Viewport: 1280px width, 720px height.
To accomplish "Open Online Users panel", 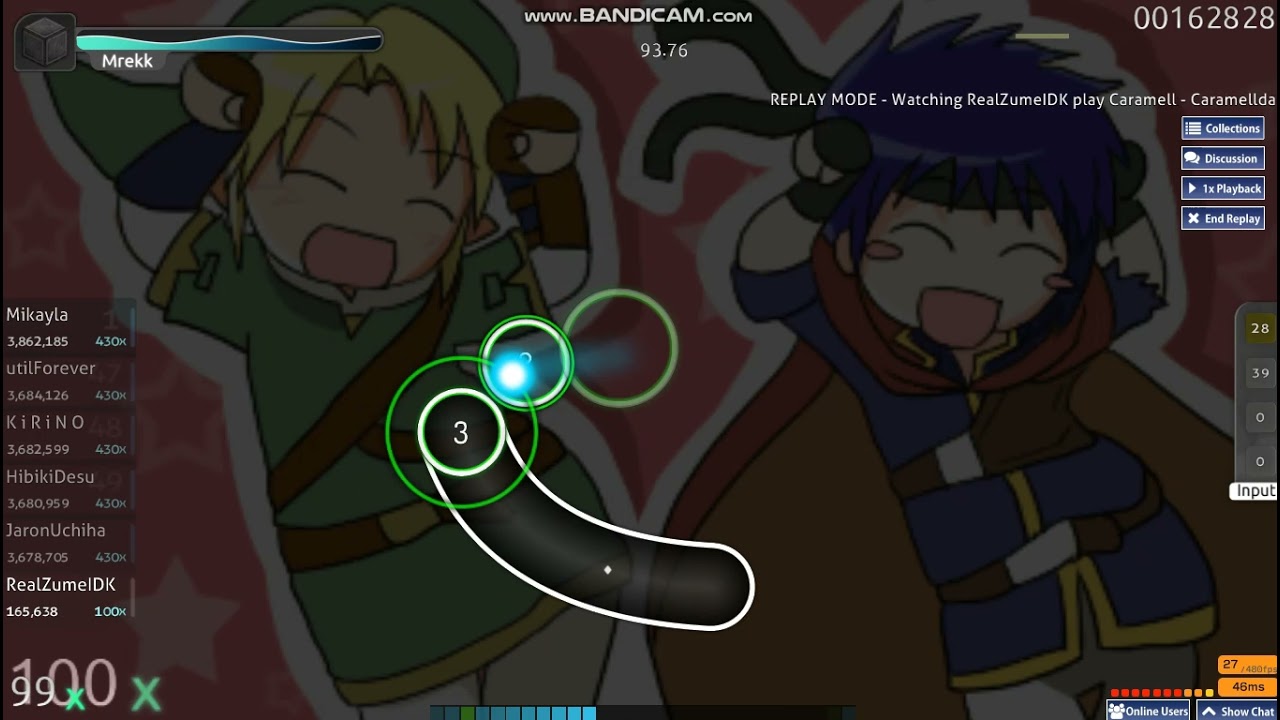I will tap(1148, 711).
